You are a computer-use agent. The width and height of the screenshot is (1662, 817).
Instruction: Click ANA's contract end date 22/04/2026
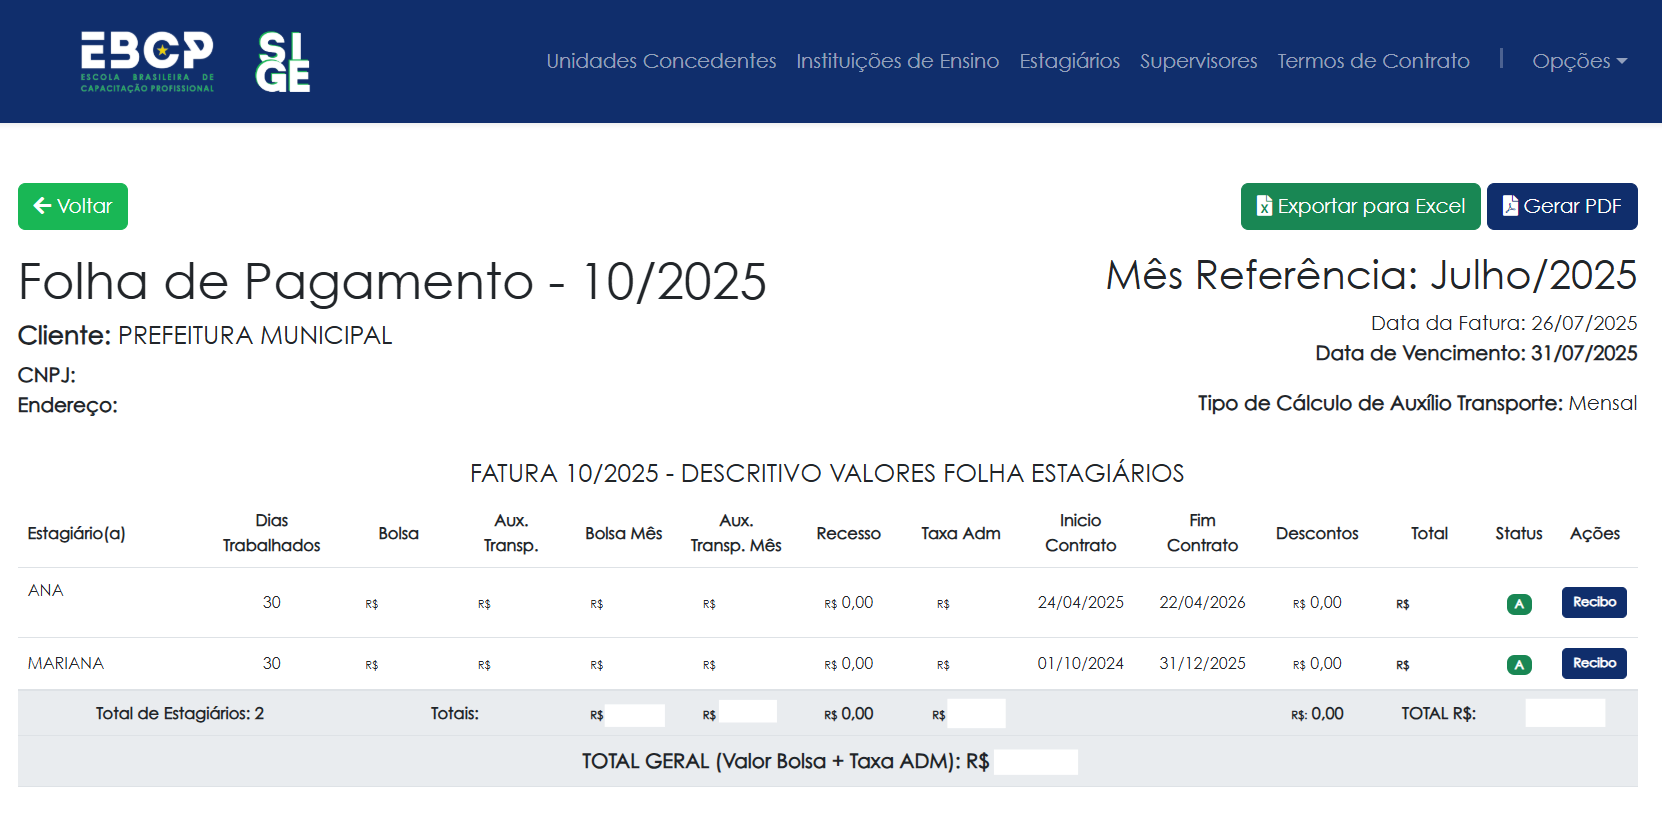(1202, 602)
